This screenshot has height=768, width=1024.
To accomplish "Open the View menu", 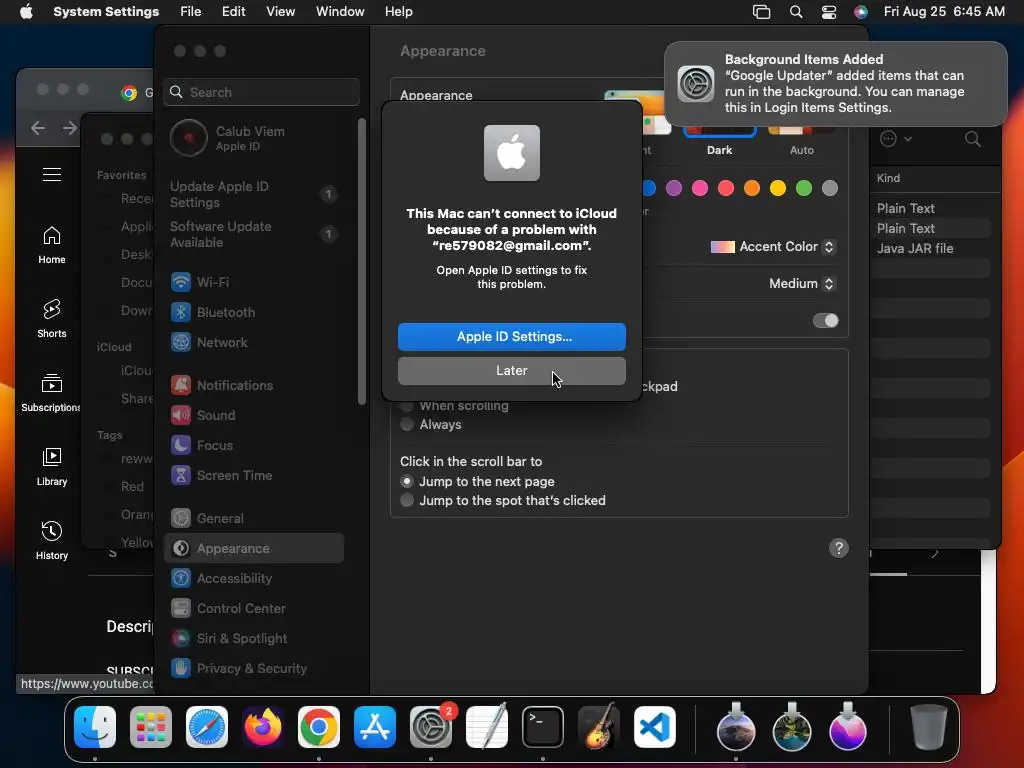I will coord(280,12).
